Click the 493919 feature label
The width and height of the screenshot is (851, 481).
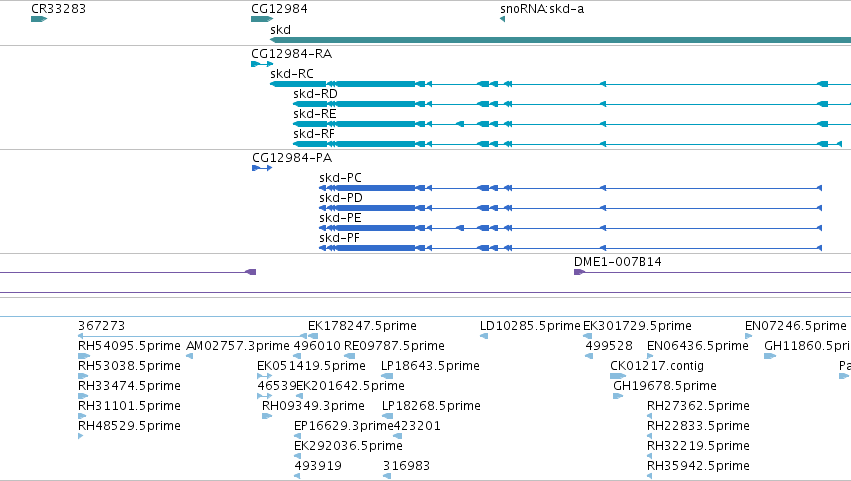coord(318,466)
